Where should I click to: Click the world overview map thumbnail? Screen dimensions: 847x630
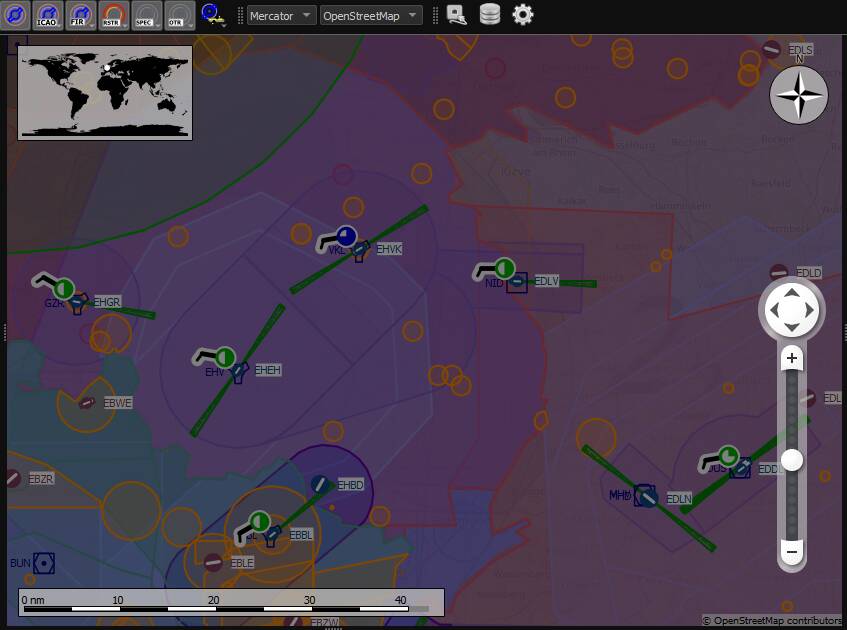pyautogui.click(x=104, y=92)
